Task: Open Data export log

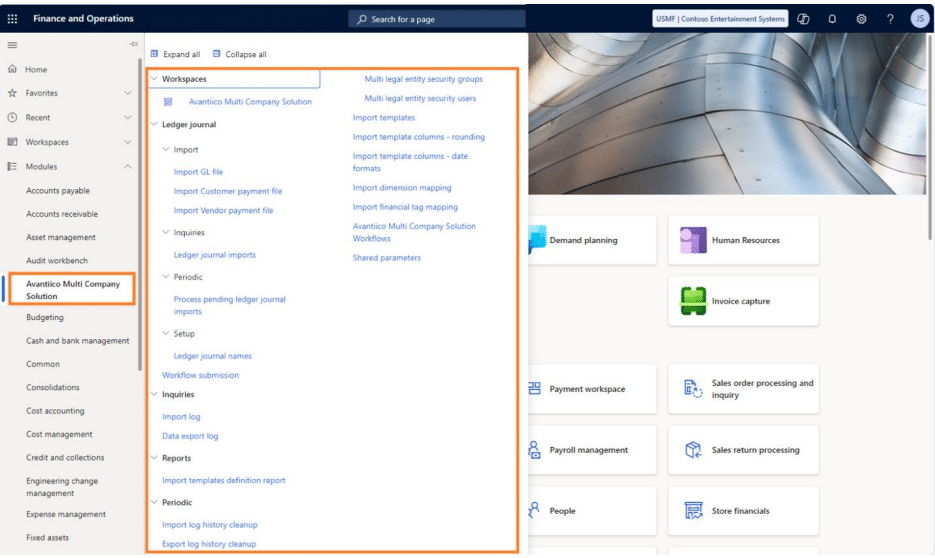Action: 190,436
